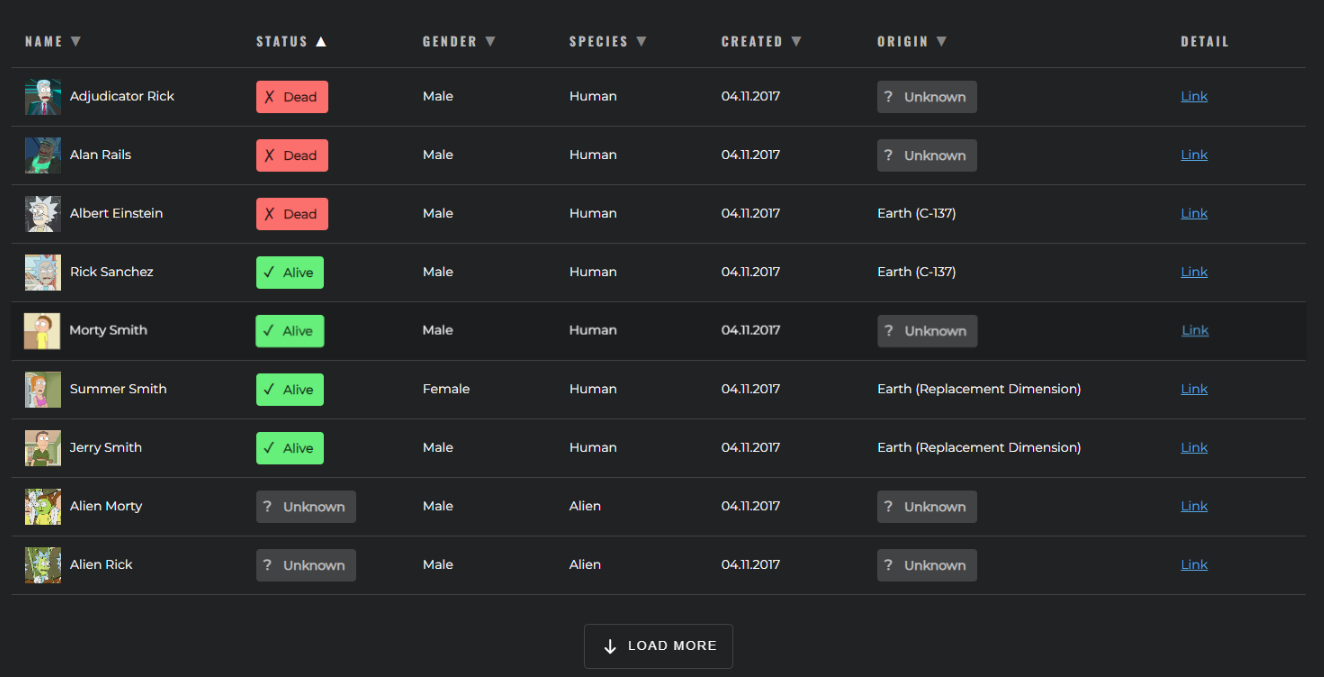Sort table by Name column arrow
Image resolution: width=1324 pixels, height=677 pixels.
76,42
